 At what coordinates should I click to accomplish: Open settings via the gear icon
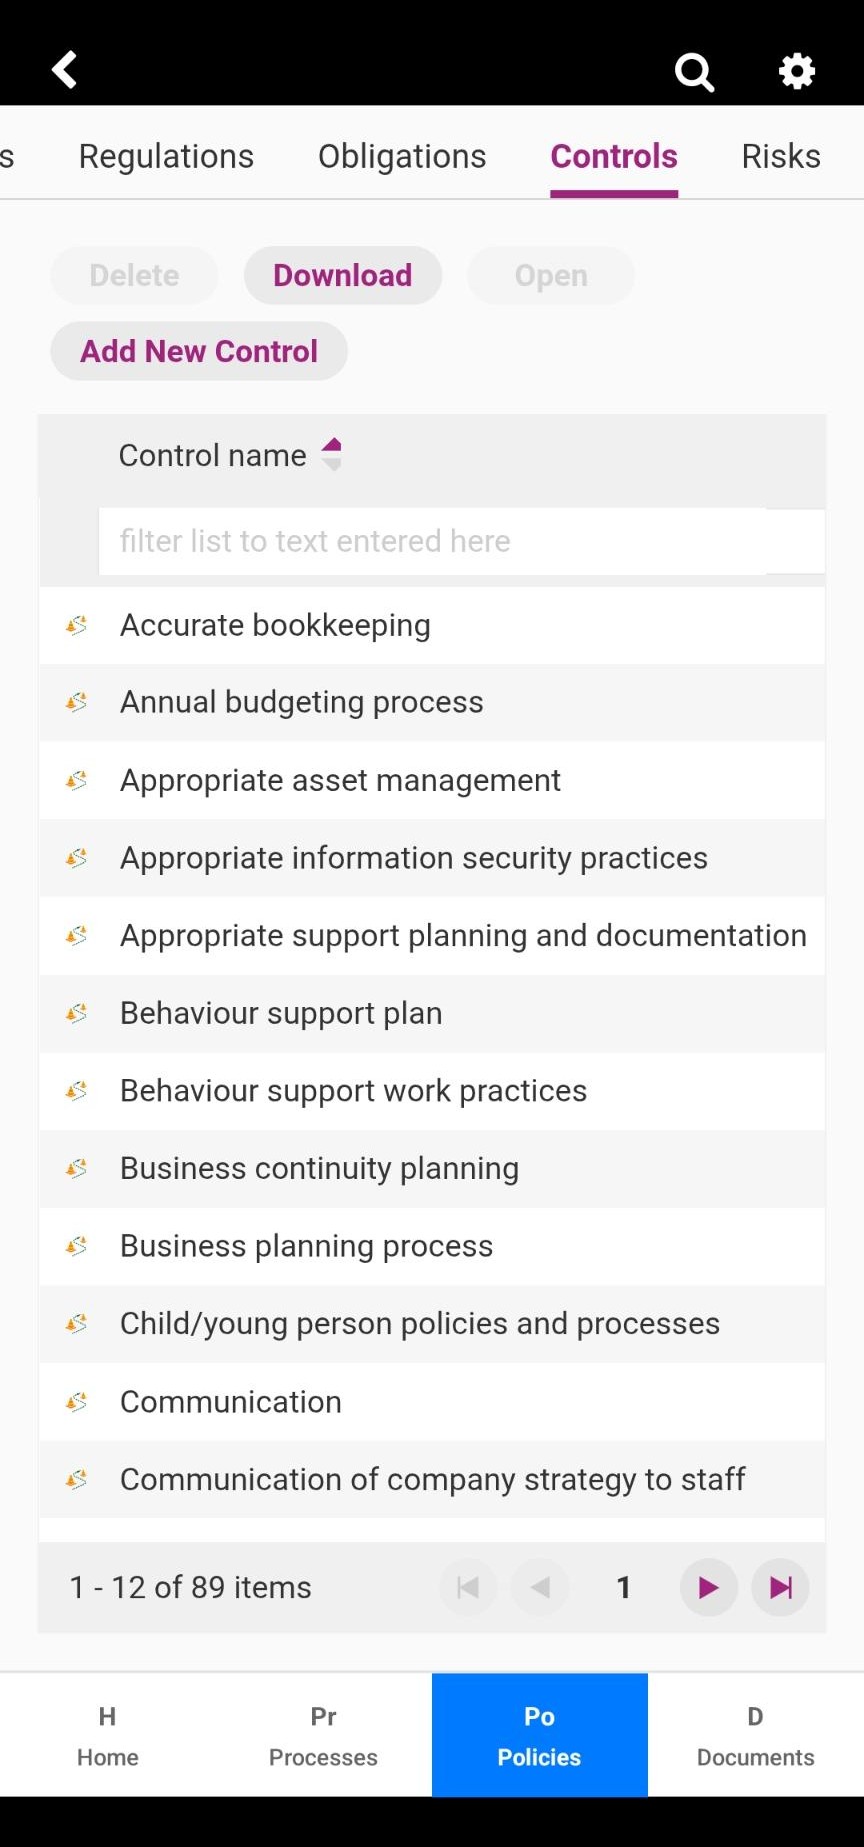(797, 71)
